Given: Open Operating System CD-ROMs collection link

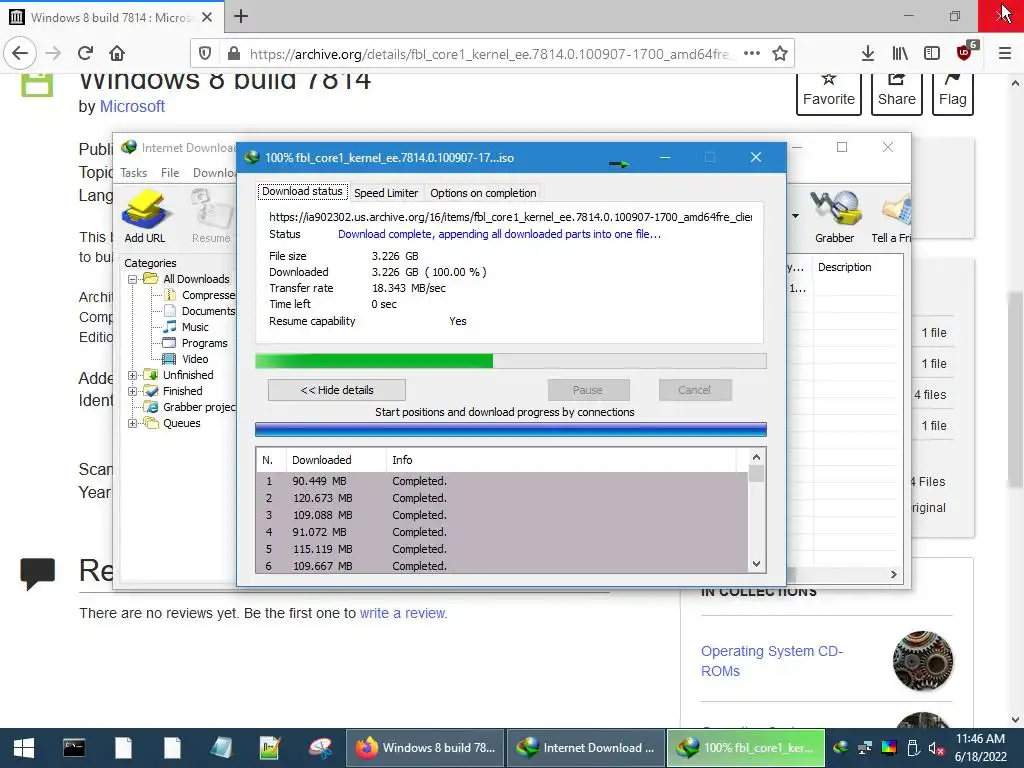Looking at the screenshot, I should click(x=772, y=661).
